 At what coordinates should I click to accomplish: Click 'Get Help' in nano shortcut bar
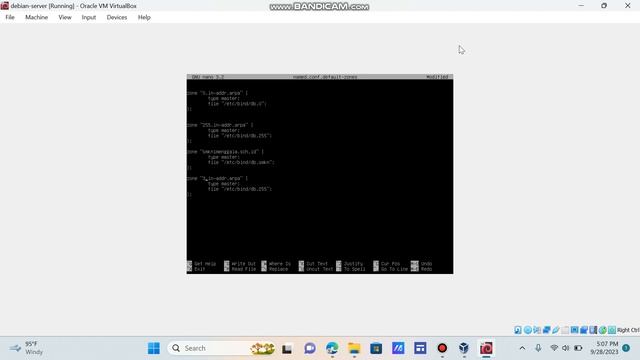click(205, 264)
